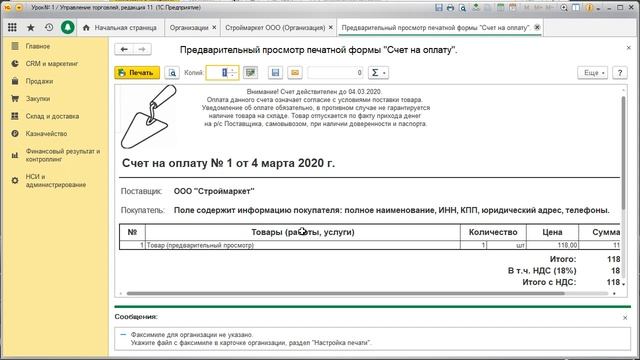Screen dimensions: 640x360
Task: Open the Казначейство section
Action: [x=46, y=133]
